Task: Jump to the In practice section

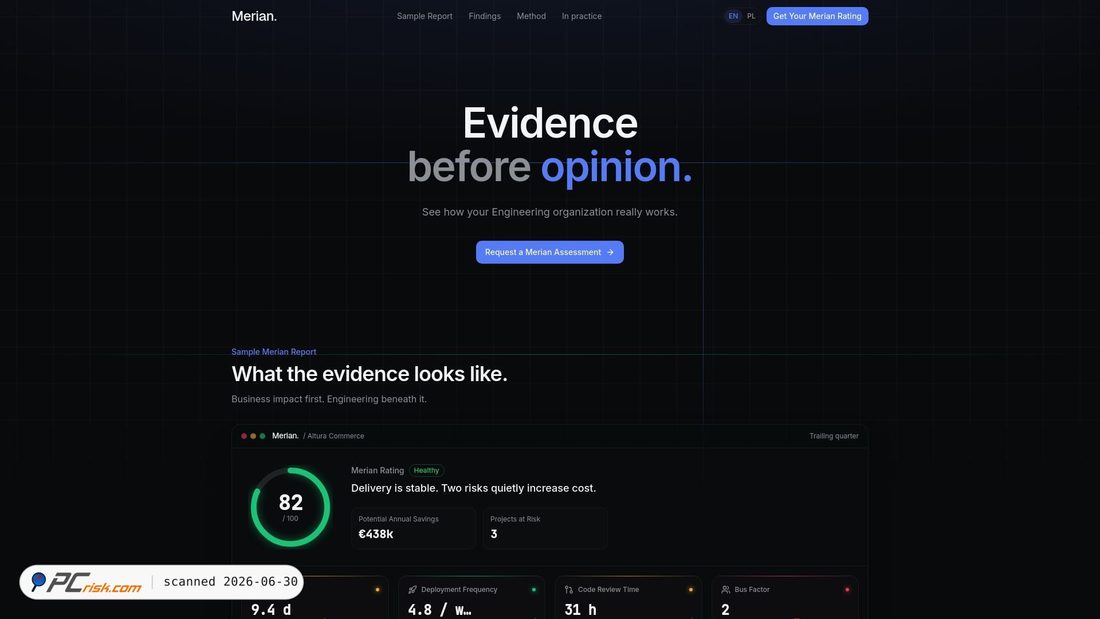Action: (x=582, y=16)
